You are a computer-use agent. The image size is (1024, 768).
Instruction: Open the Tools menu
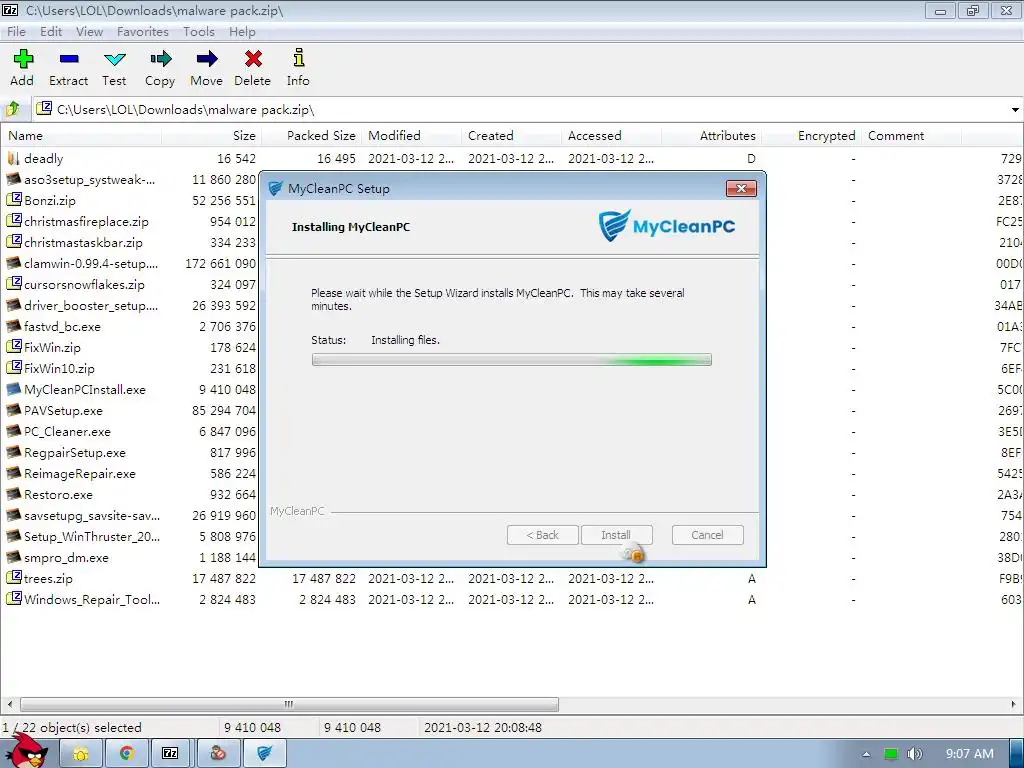pyautogui.click(x=199, y=31)
